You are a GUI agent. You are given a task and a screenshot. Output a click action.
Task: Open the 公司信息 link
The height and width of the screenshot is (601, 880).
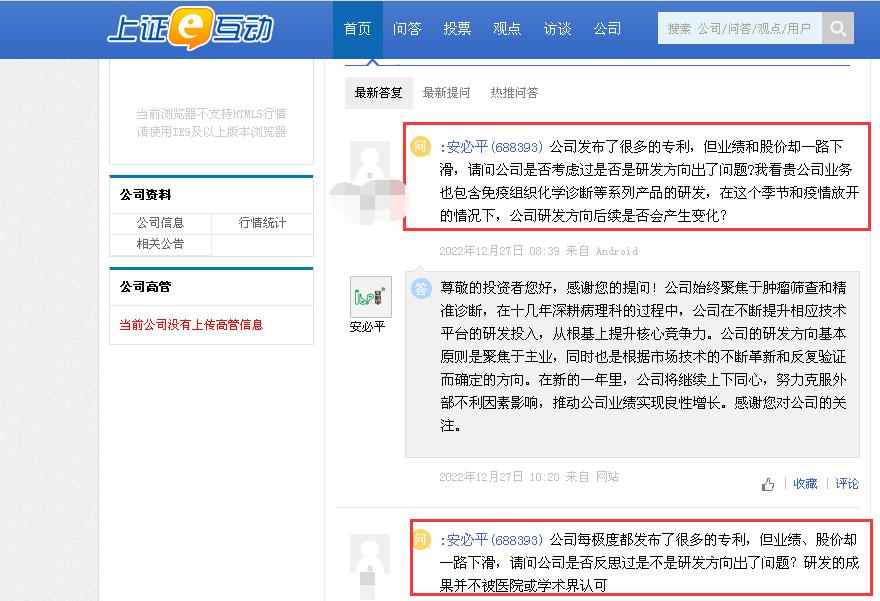click(x=161, y=223)
